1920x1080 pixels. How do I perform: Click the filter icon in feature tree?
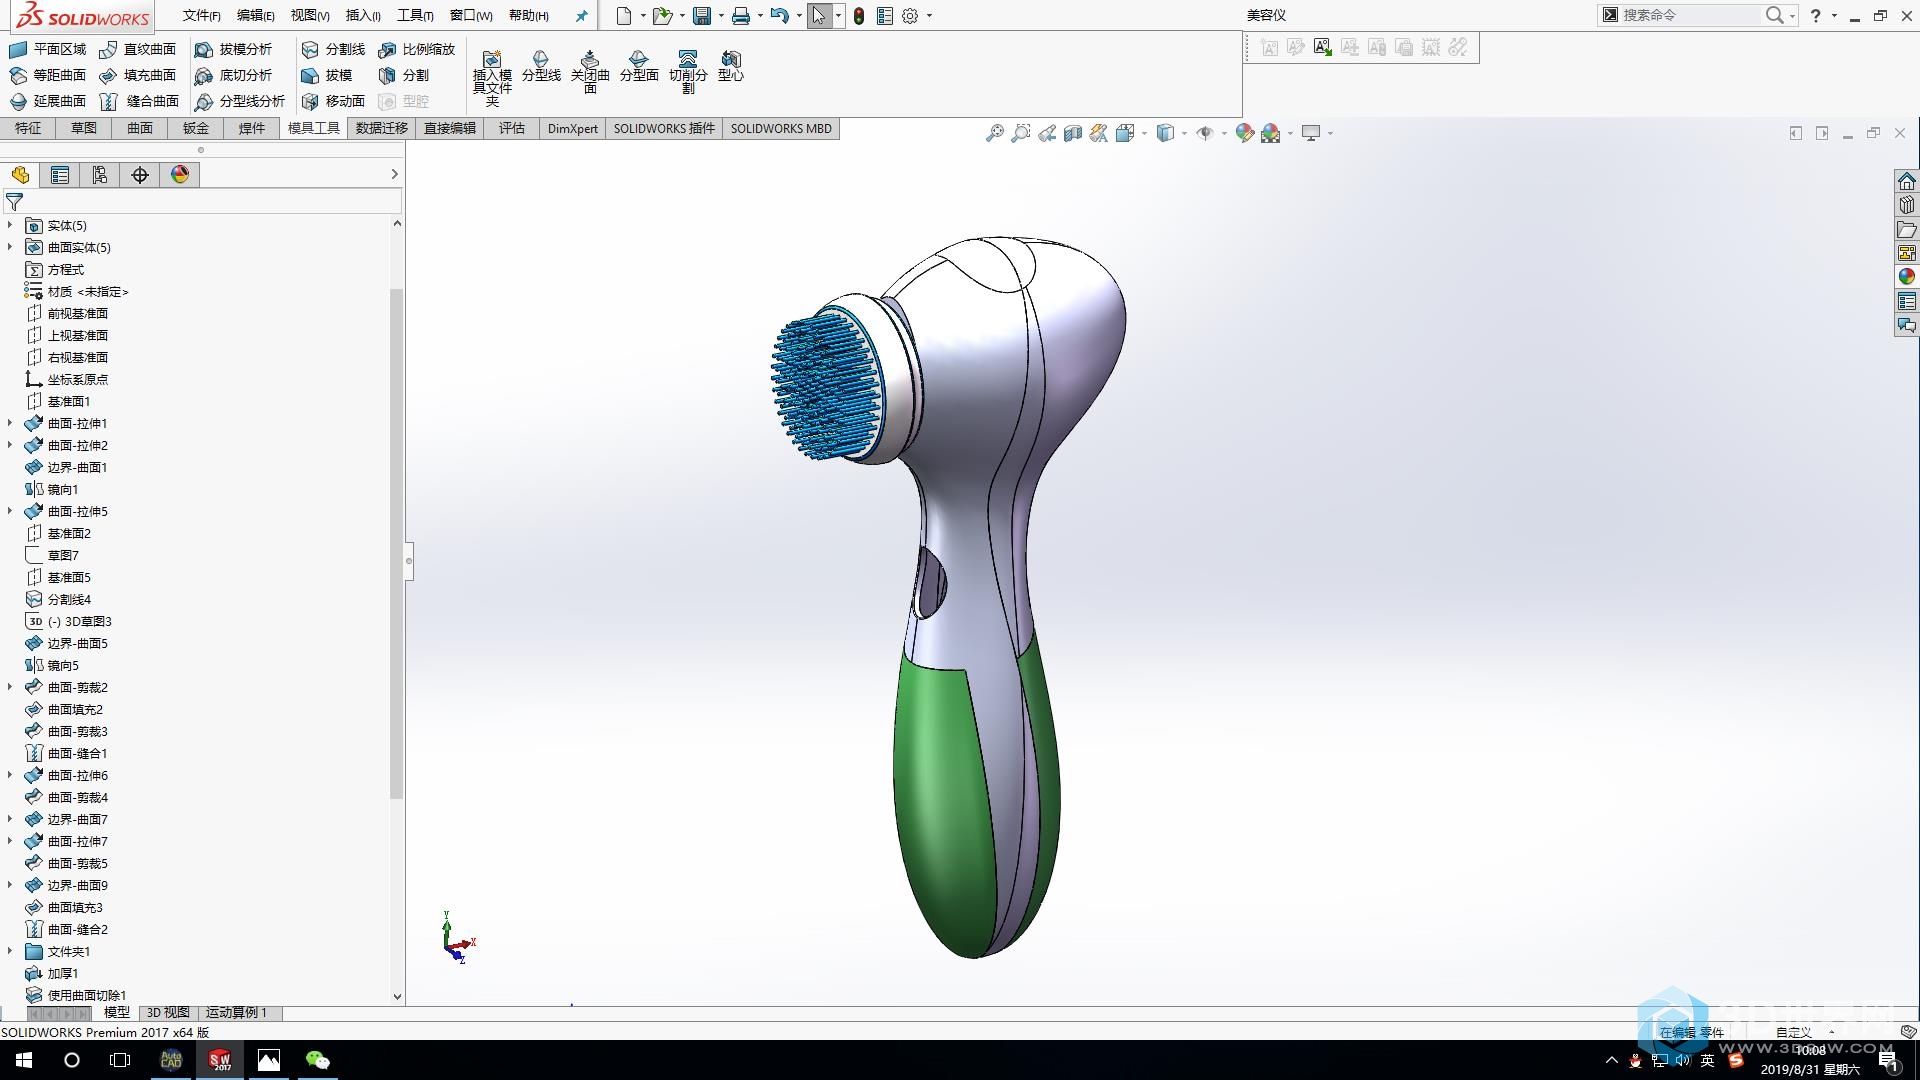14,202
